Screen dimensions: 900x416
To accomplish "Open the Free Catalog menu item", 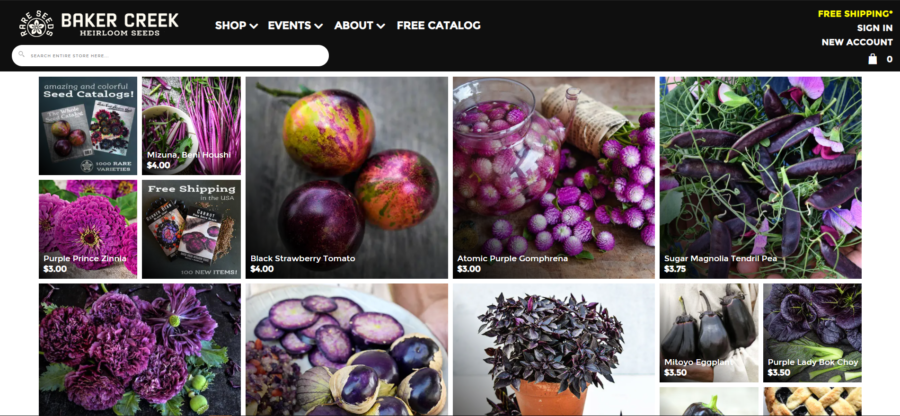I will [439, 25].
